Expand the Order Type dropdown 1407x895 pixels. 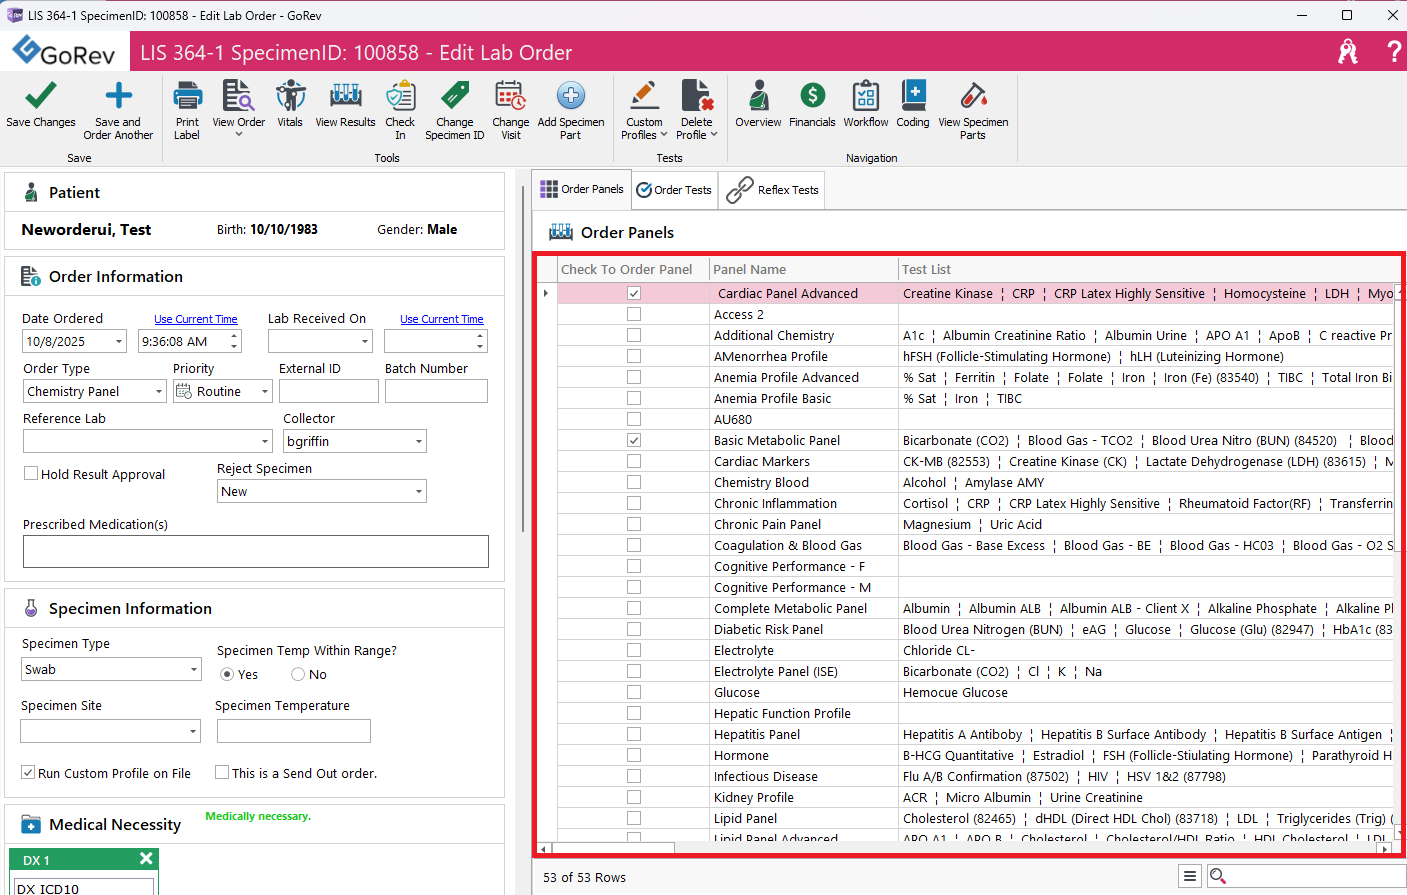[x=159, y=392]
